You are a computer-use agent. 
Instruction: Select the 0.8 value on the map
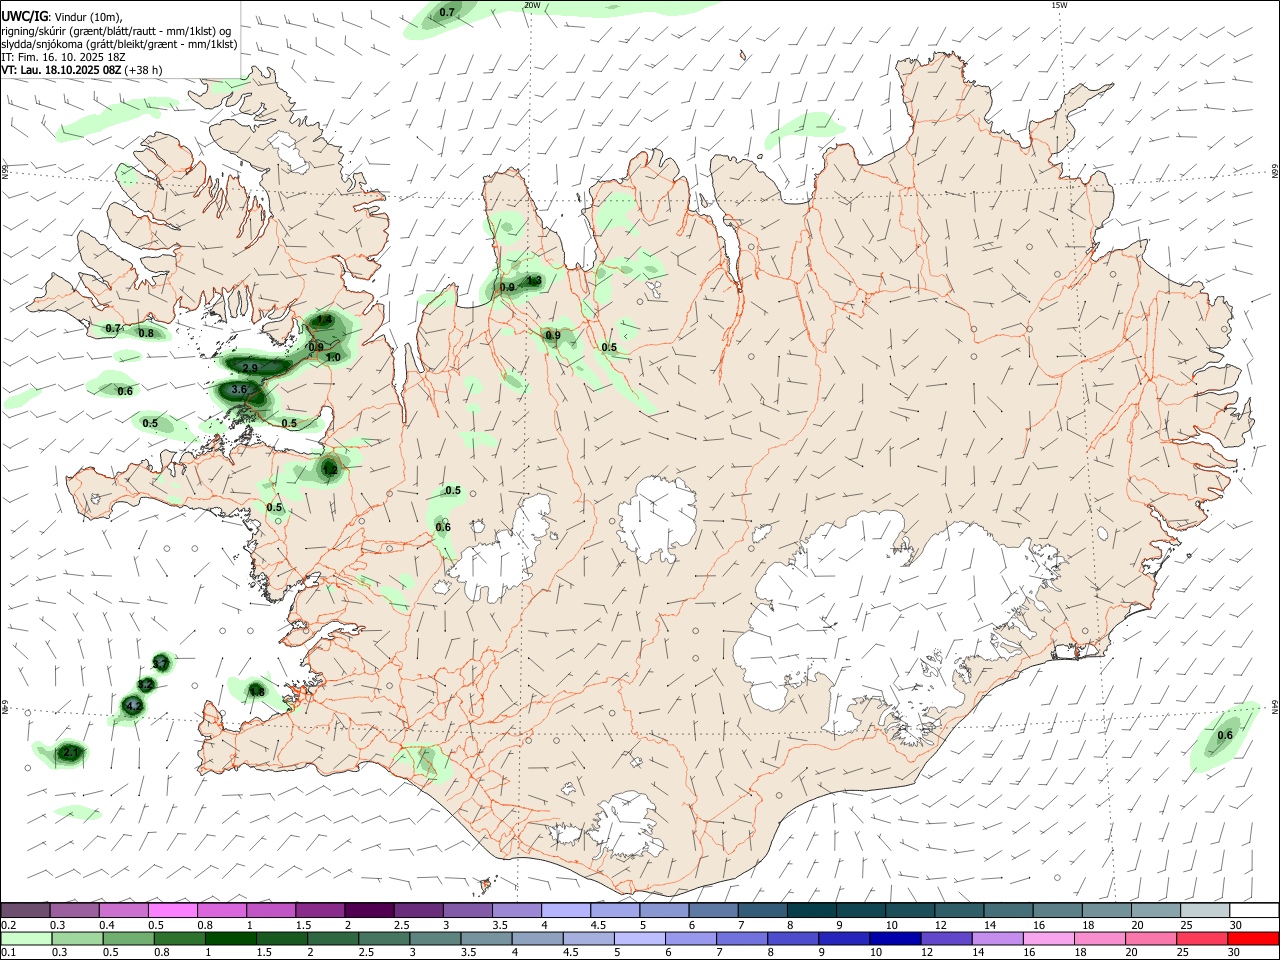[x=146, y=333]
